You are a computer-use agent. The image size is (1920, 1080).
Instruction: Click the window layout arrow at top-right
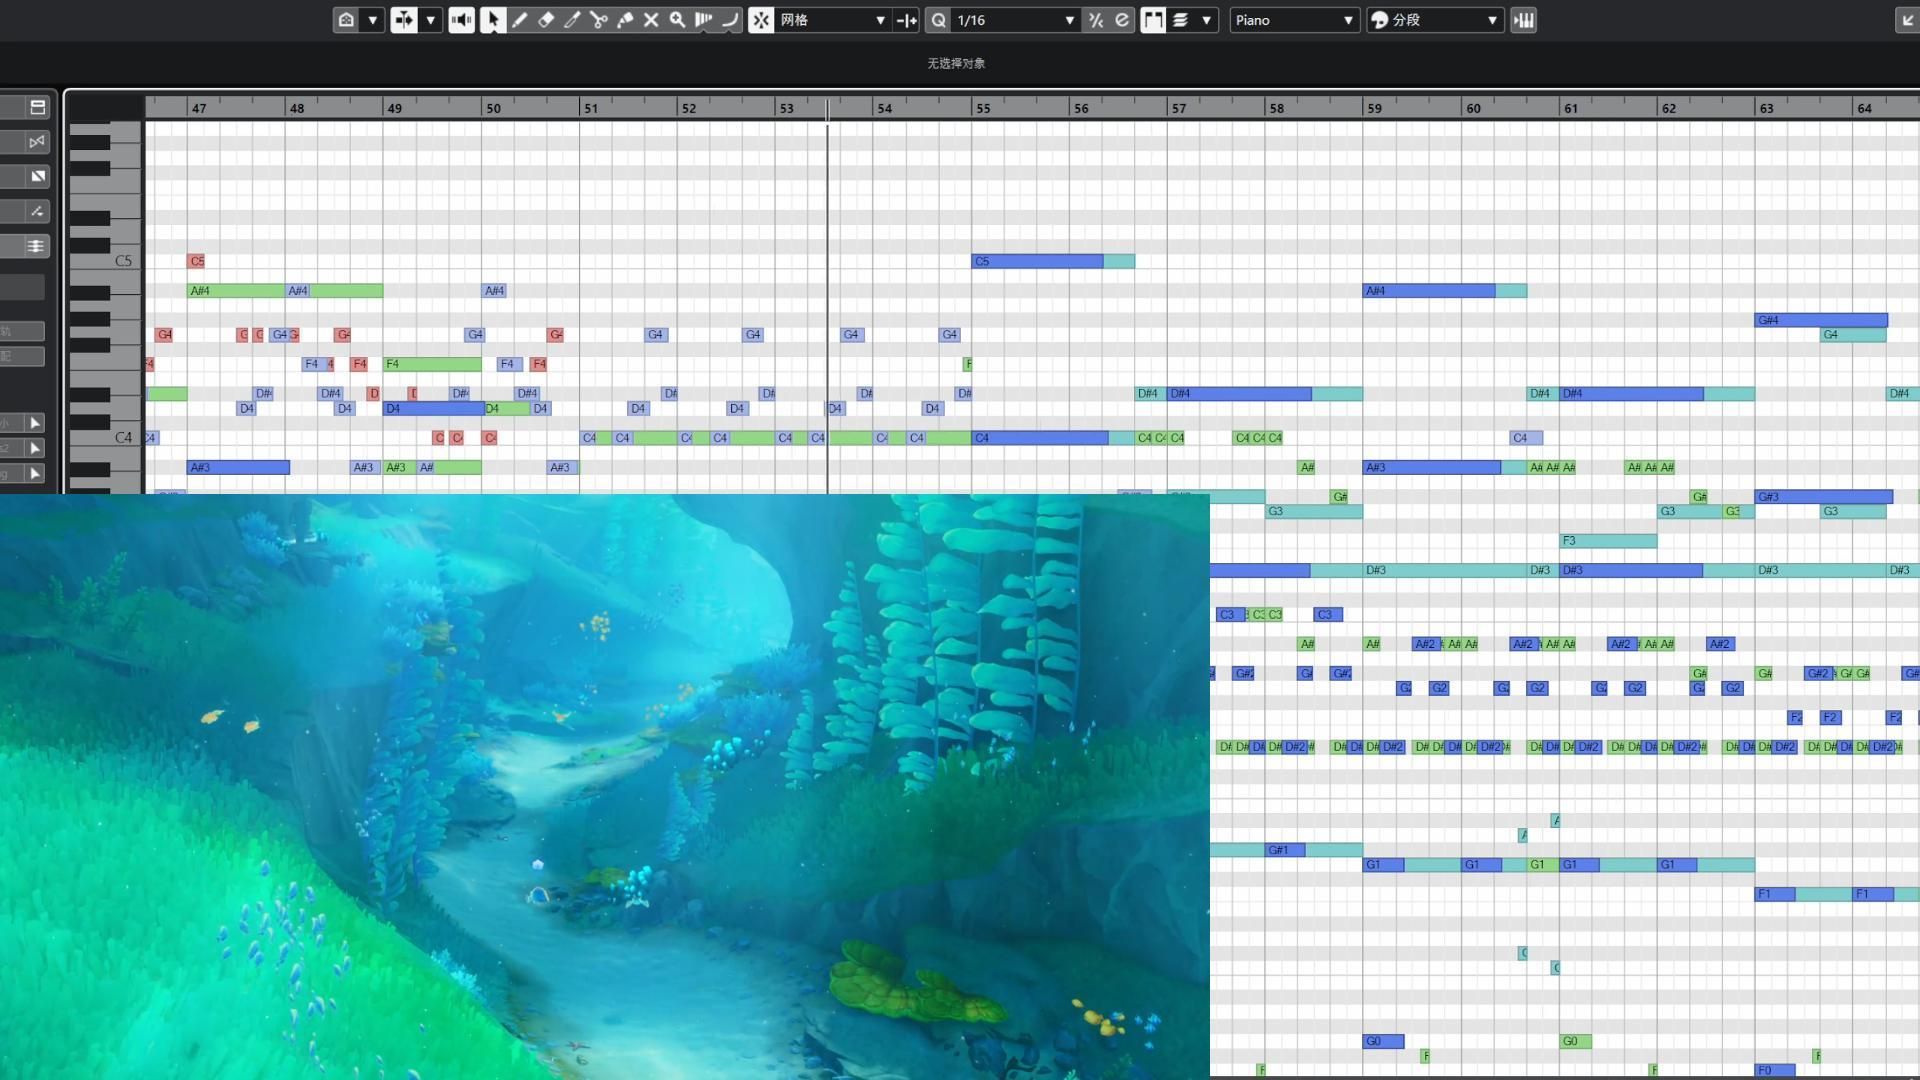click(1906, 20)
